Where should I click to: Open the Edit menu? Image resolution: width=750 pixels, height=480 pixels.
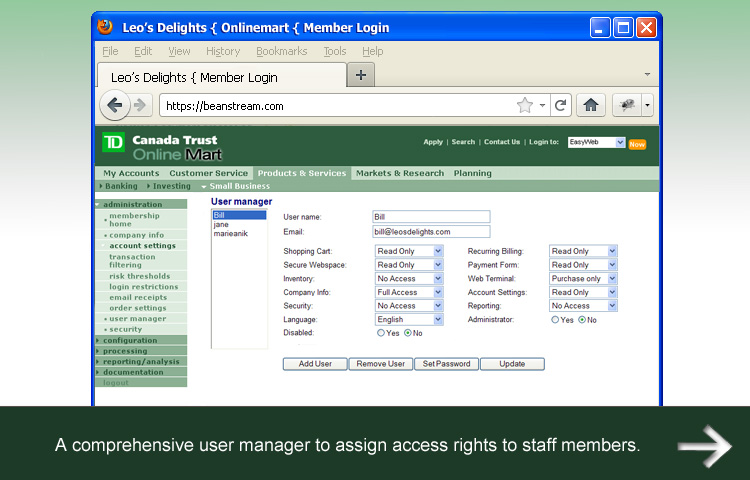coord(143,51)
